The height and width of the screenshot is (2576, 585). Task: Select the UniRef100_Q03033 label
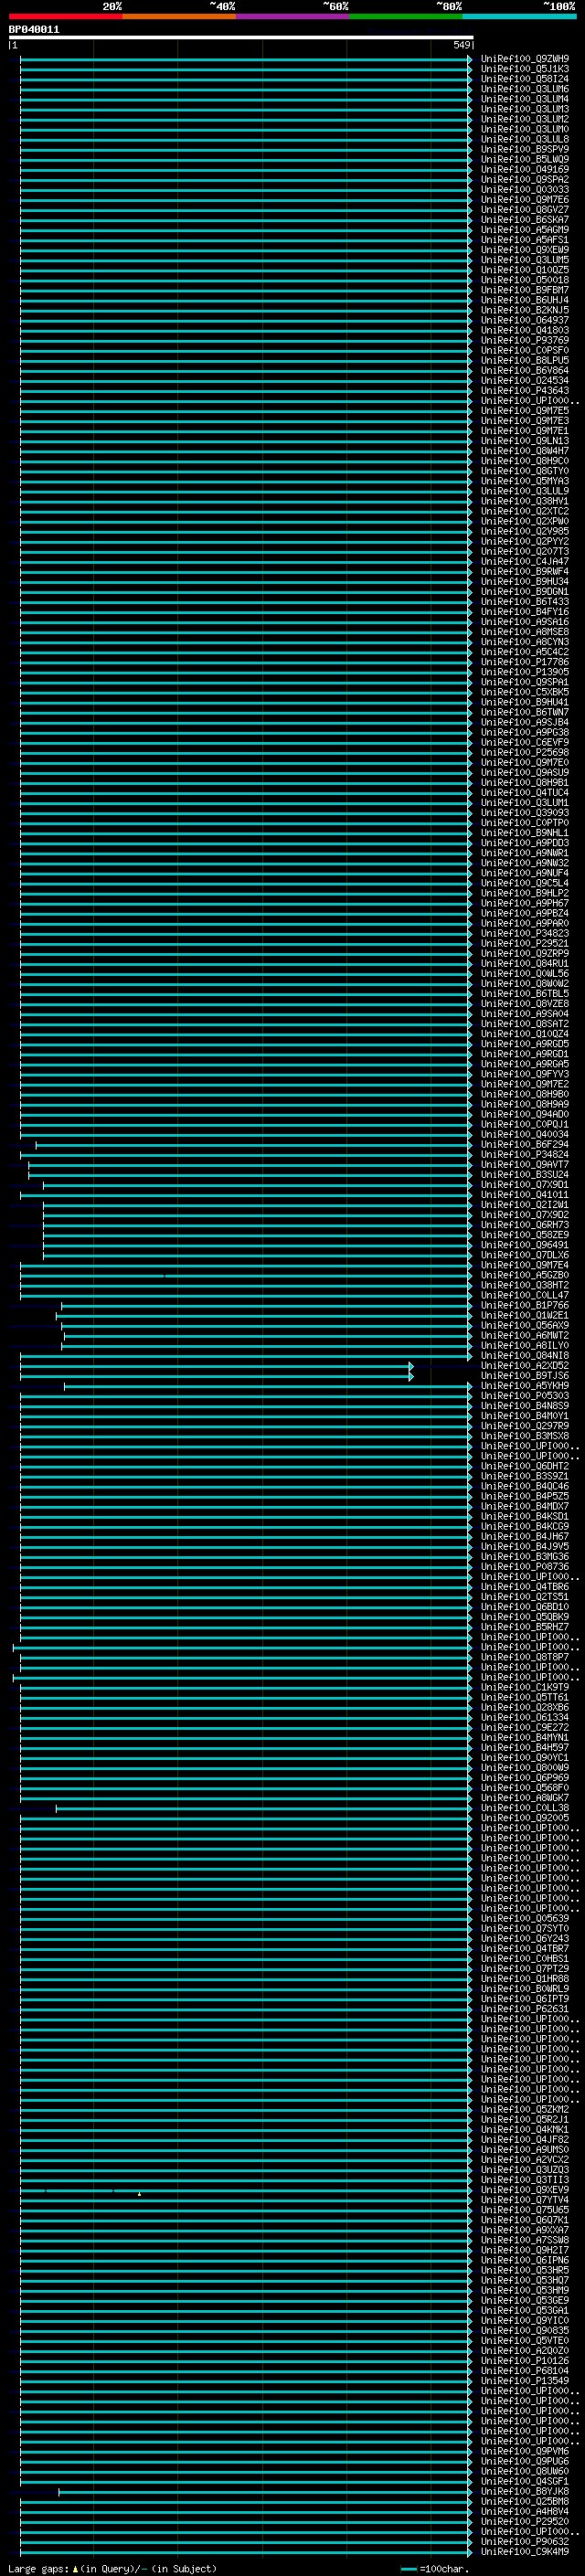point(525,189)
